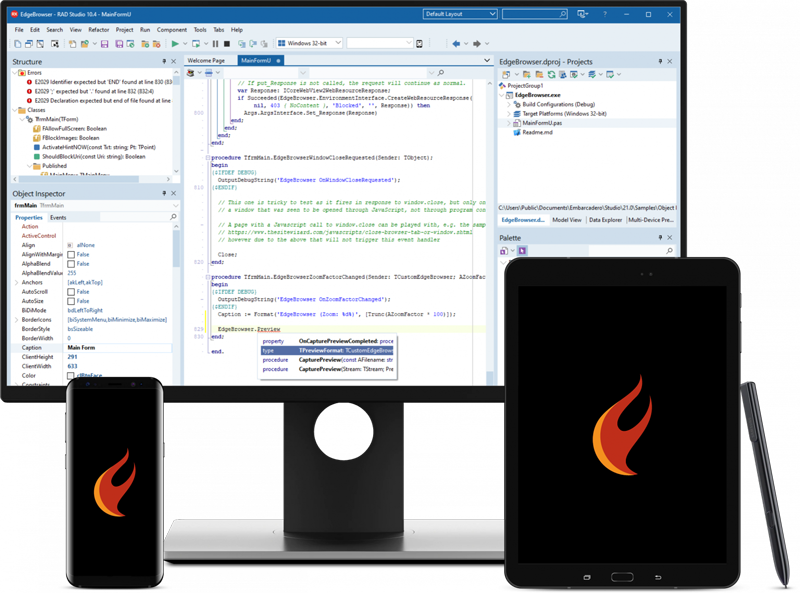Toggle the AutoScroll property checkbox
This screenshot has width=800, height=593.
pyautogui.click(x=71, y=291)
